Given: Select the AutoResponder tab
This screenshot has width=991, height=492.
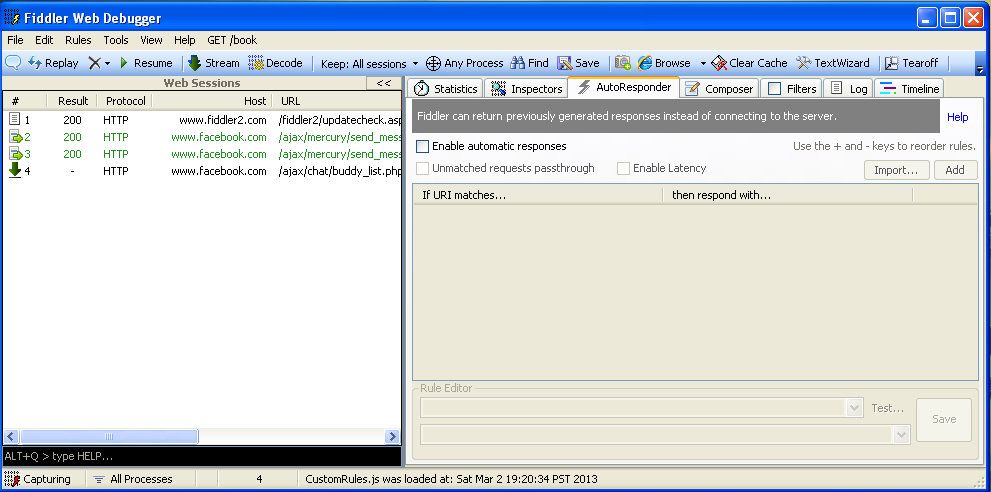Looking at the screenshot, I should click(624, 87).
